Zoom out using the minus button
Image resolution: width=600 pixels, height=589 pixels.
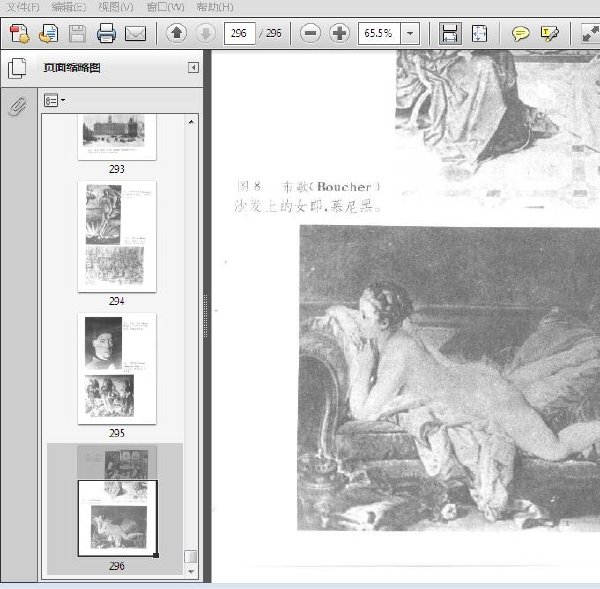coord(310,33)
